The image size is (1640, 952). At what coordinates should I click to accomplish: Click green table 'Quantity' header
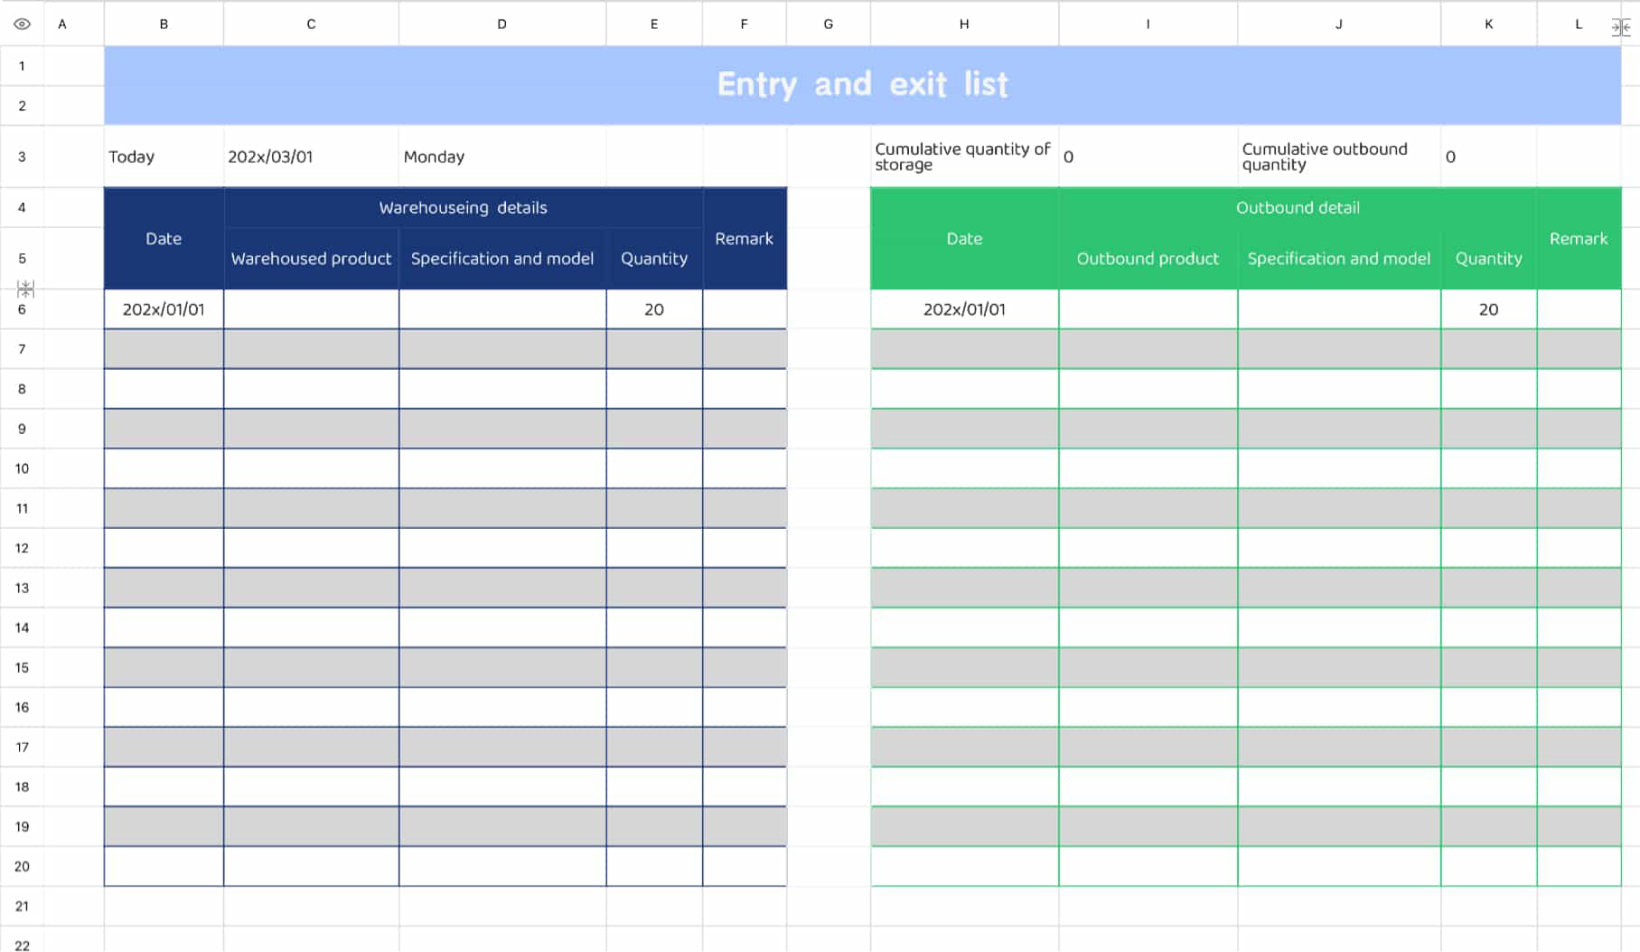tap(1488, 259)
